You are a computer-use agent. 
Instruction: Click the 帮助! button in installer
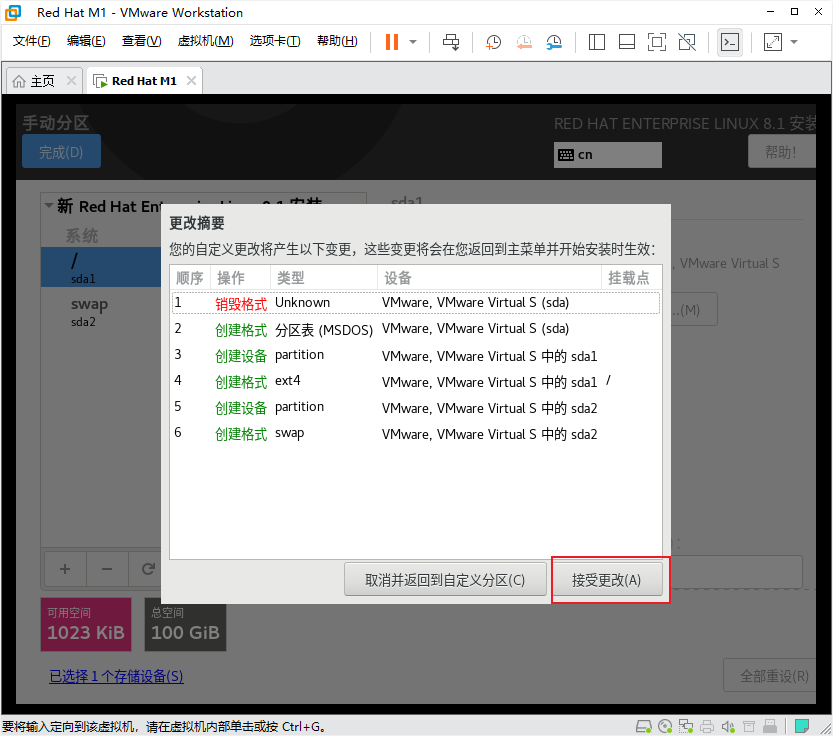click(x=781, y=152)
